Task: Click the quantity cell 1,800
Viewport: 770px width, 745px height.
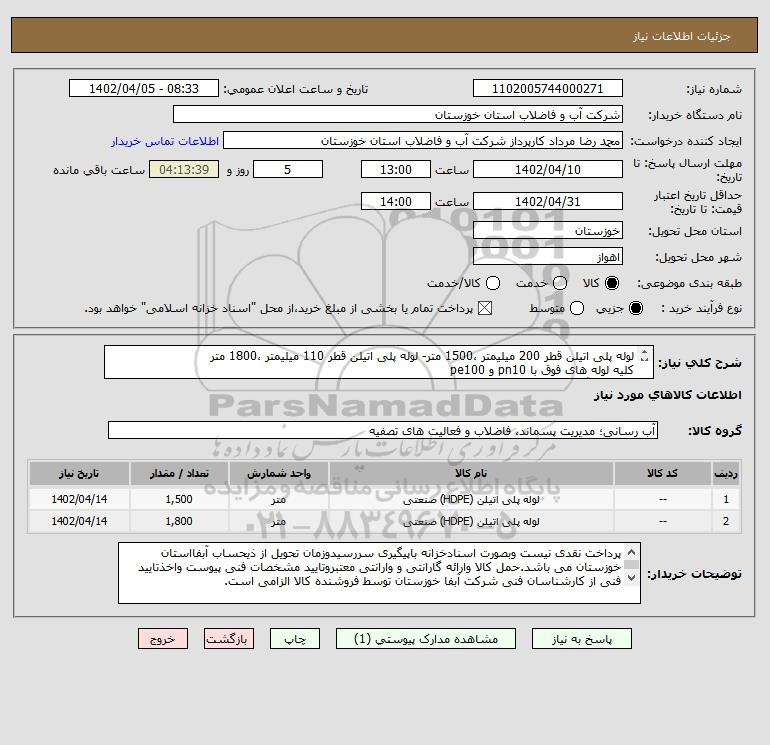Action: [x=179, y=521]
